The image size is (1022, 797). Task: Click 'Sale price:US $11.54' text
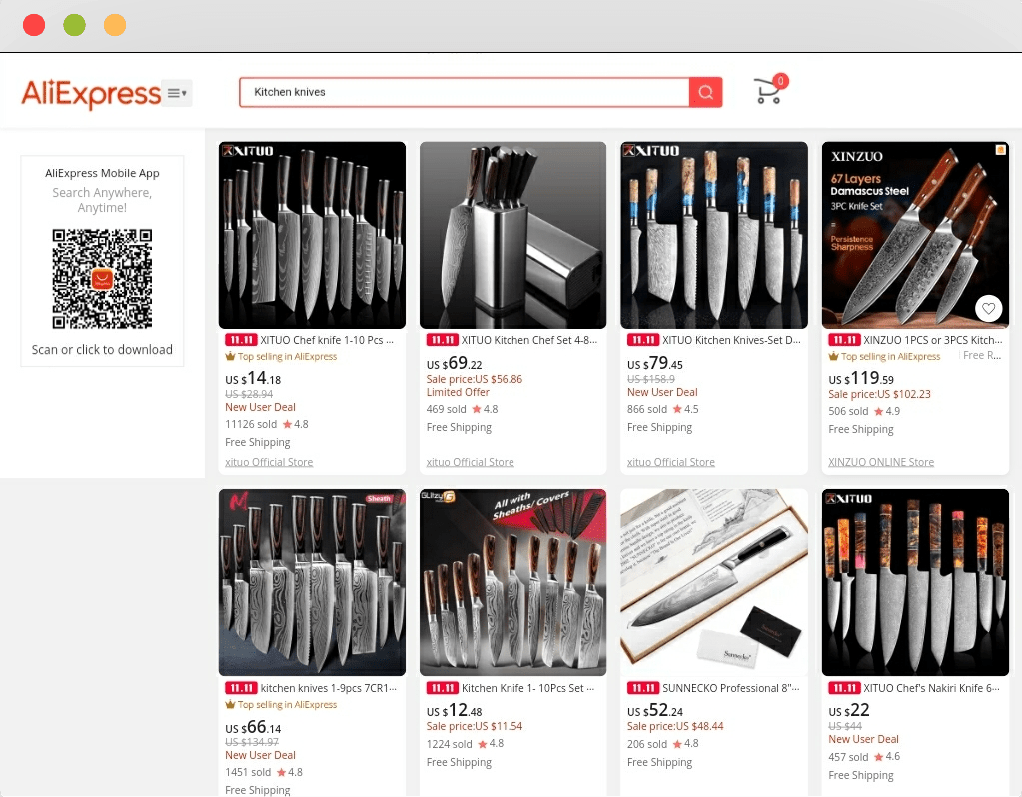474,726
